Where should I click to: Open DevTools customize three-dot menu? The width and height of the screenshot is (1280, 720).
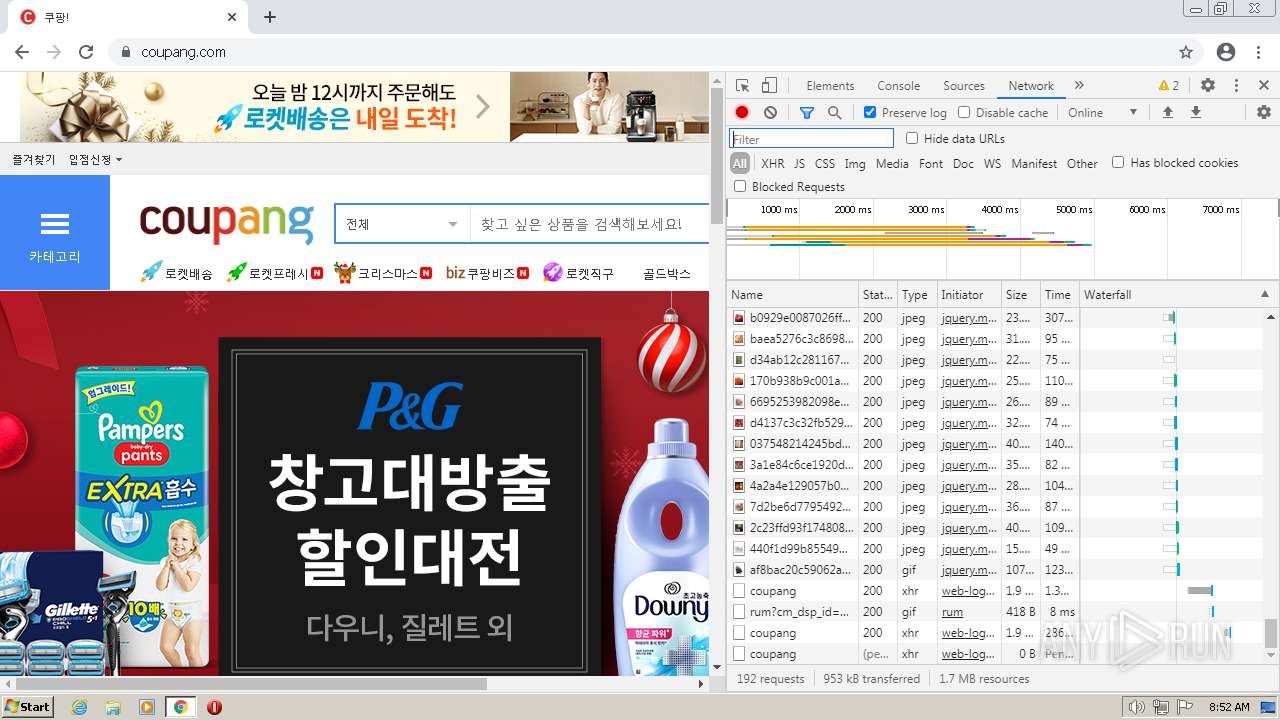[x=1236, y=86]
